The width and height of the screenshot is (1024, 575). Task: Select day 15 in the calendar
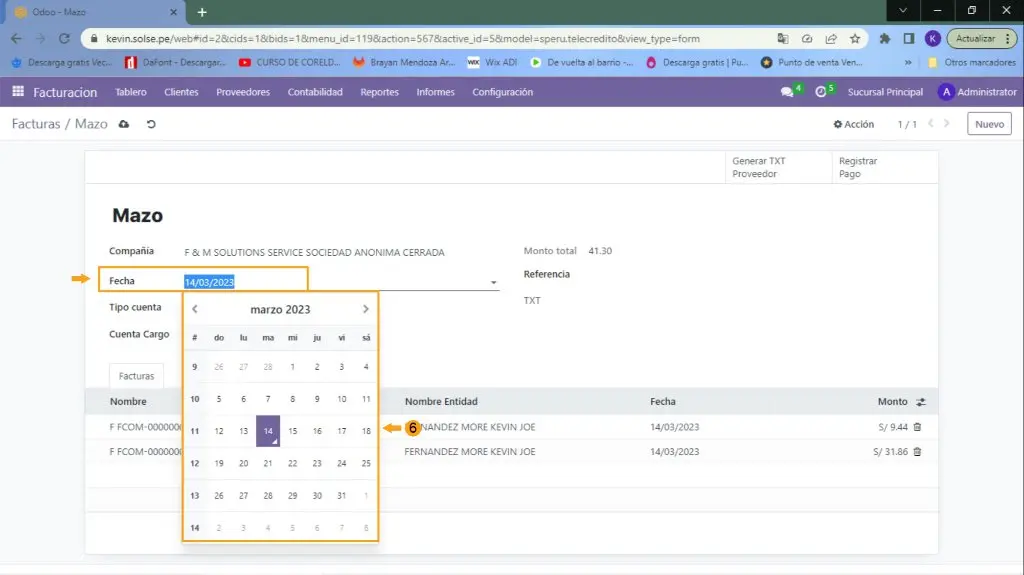tap(293, 431)
